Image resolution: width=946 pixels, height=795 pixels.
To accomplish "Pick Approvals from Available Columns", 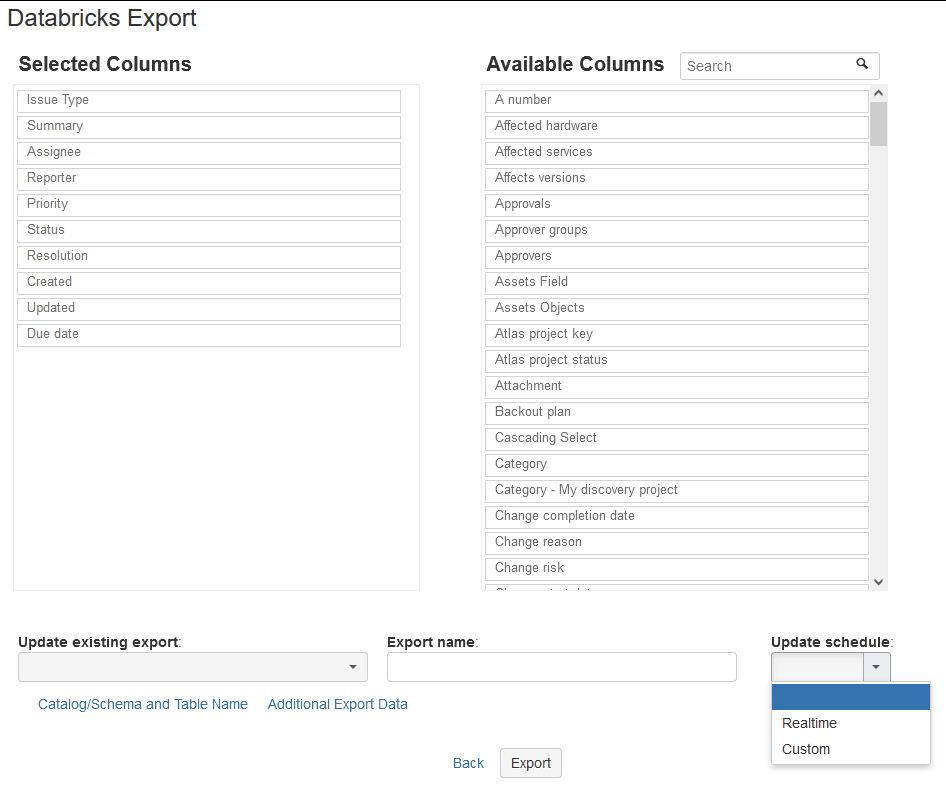I will [677, 205].
